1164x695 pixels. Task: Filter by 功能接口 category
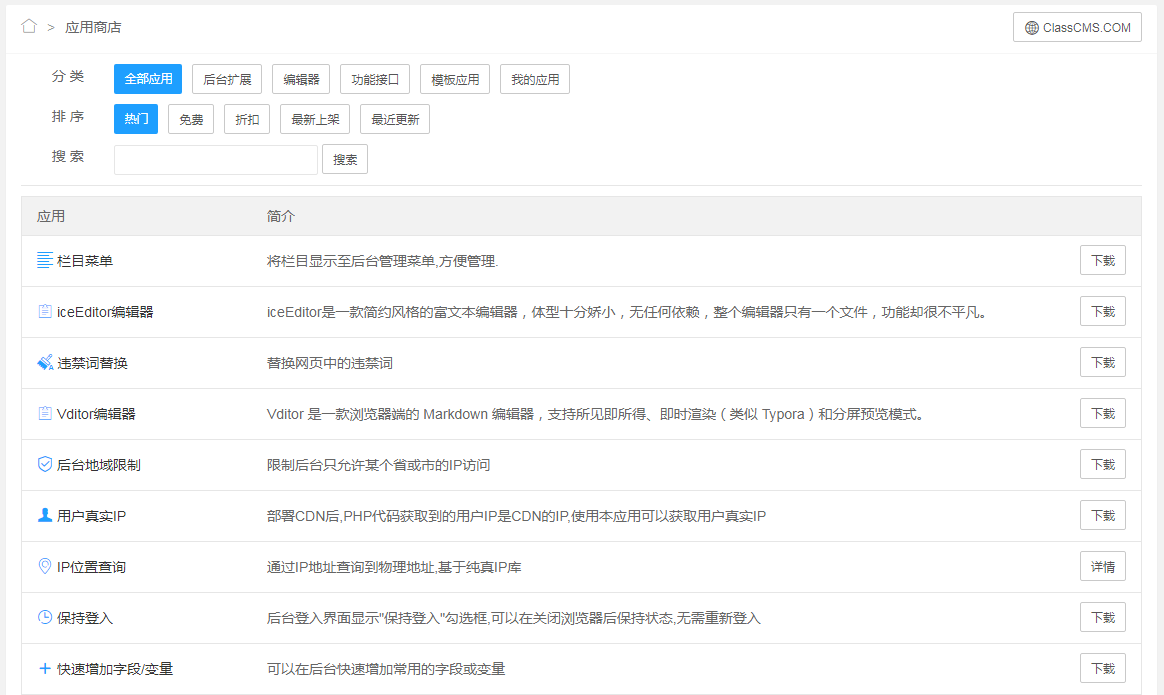[375, 79]
